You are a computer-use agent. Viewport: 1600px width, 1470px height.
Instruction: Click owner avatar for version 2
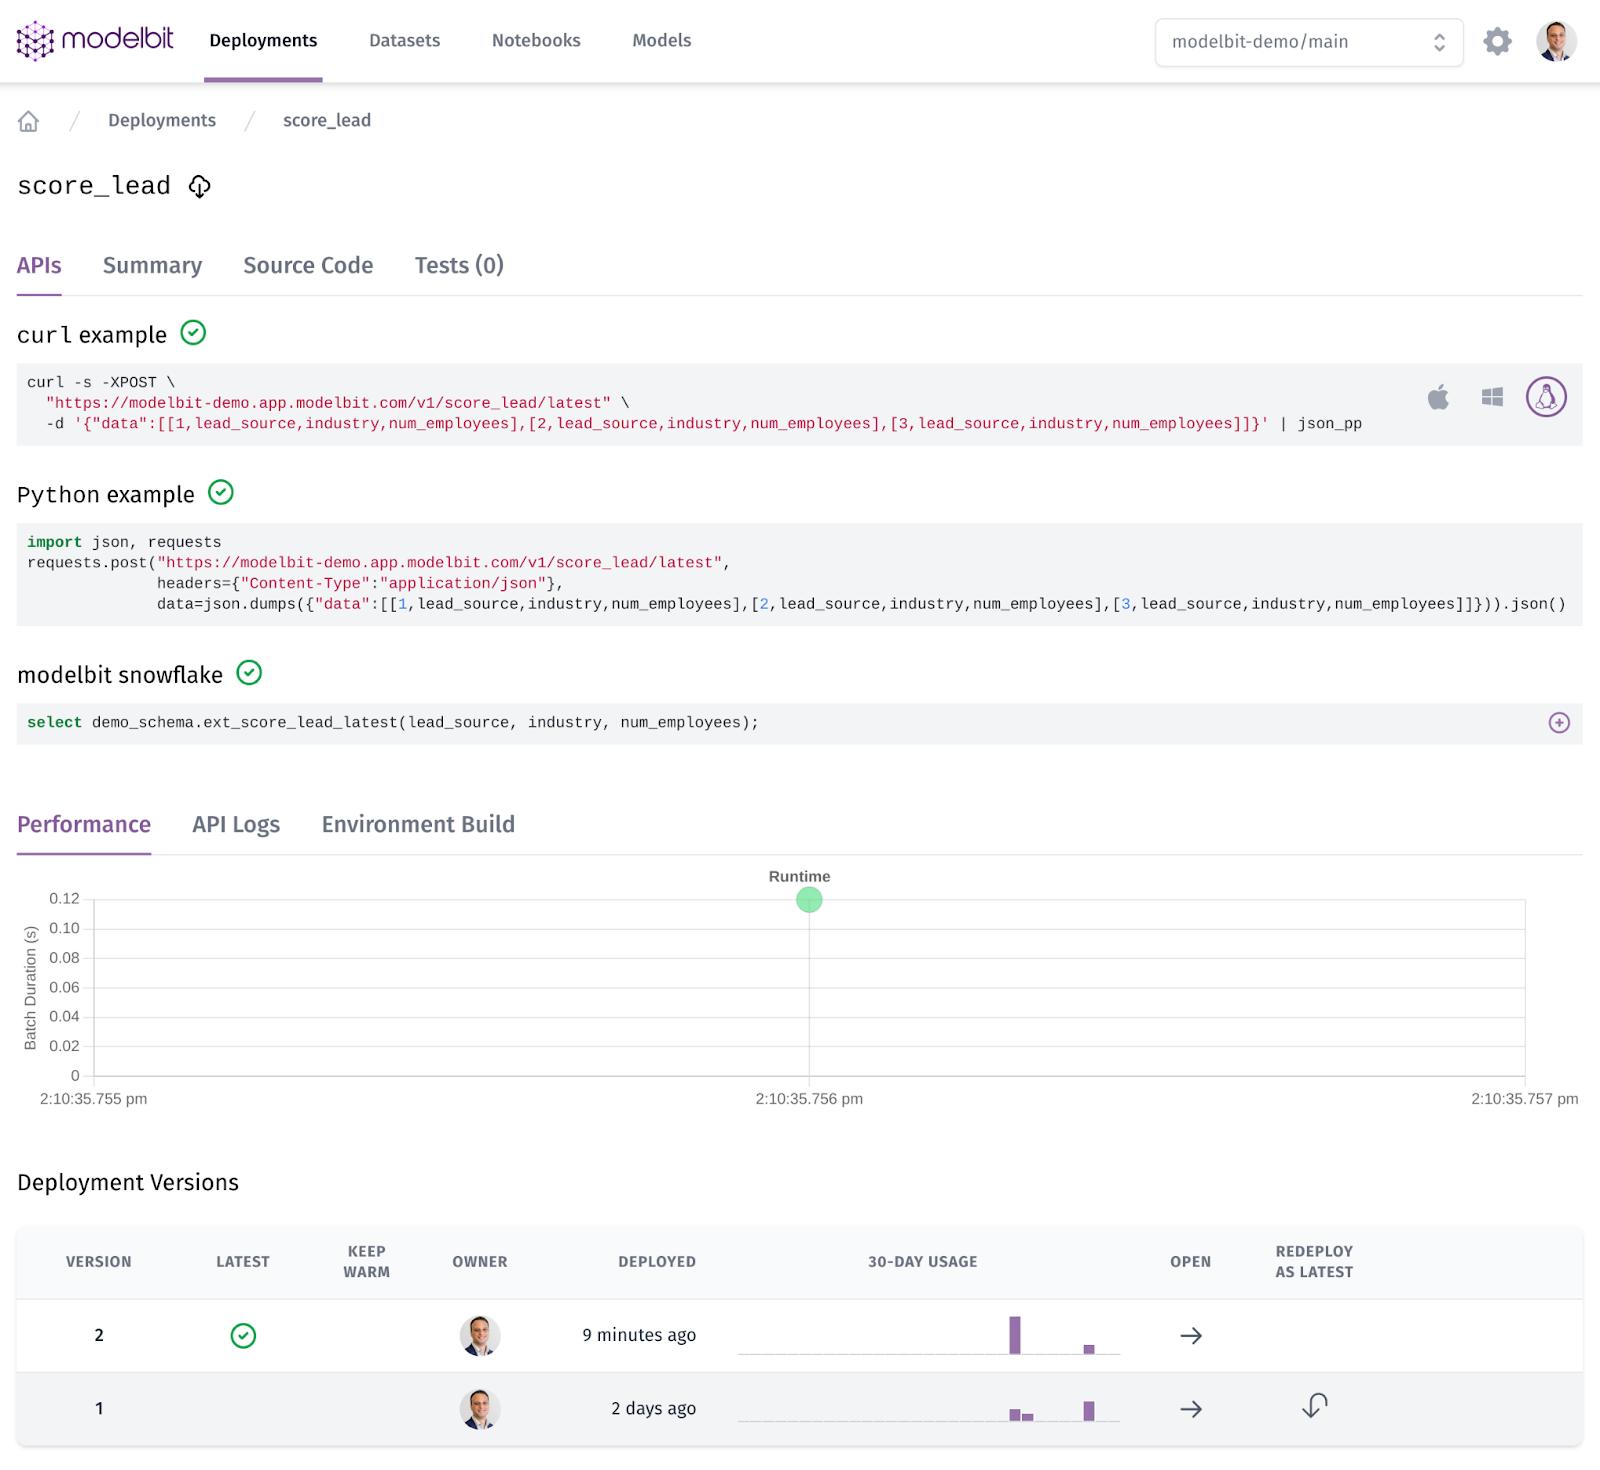coord(480,1335)
